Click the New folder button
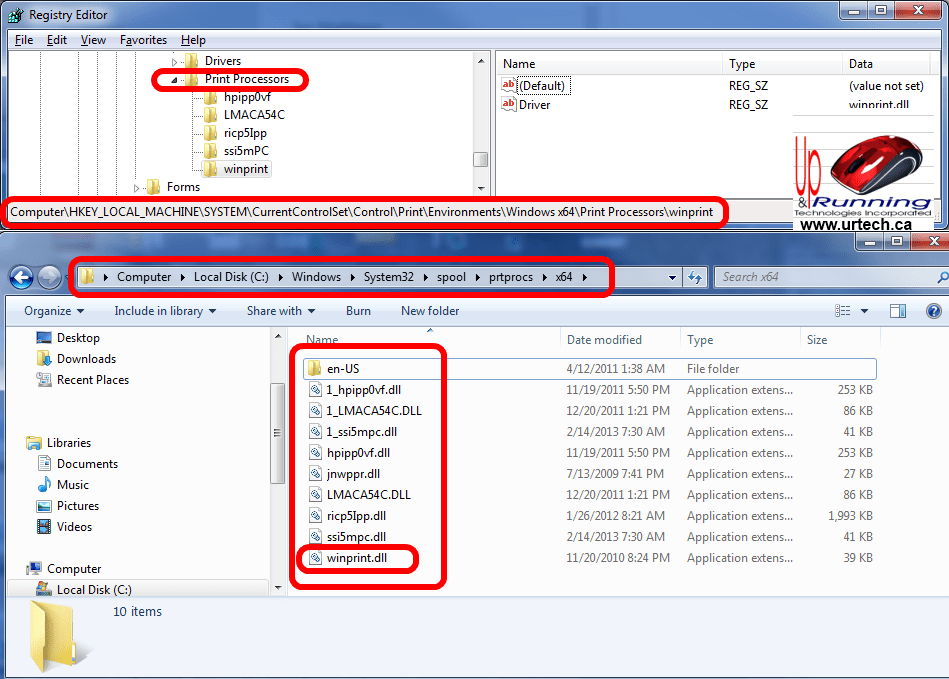Viewport: 949px width, 679px height. click(x=430, y=311)
